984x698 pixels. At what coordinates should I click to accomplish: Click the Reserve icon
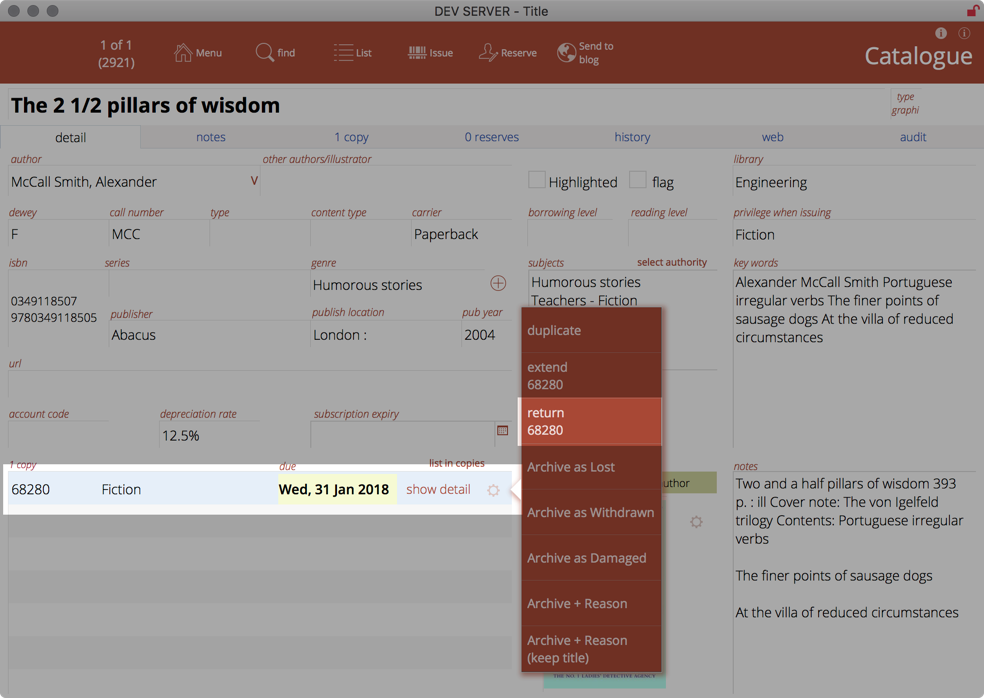click(488, 53)
